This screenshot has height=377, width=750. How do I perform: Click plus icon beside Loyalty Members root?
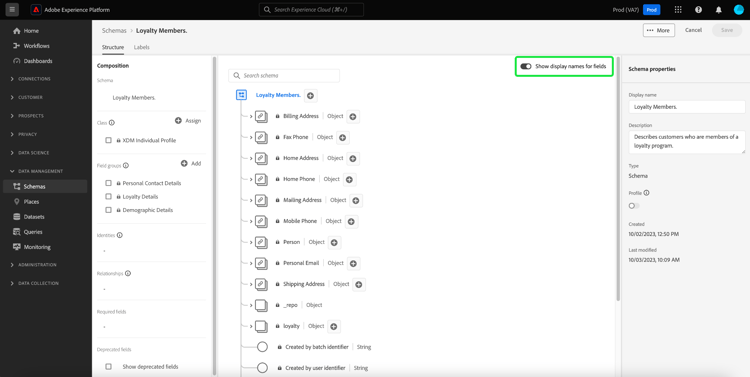[310, 96]
